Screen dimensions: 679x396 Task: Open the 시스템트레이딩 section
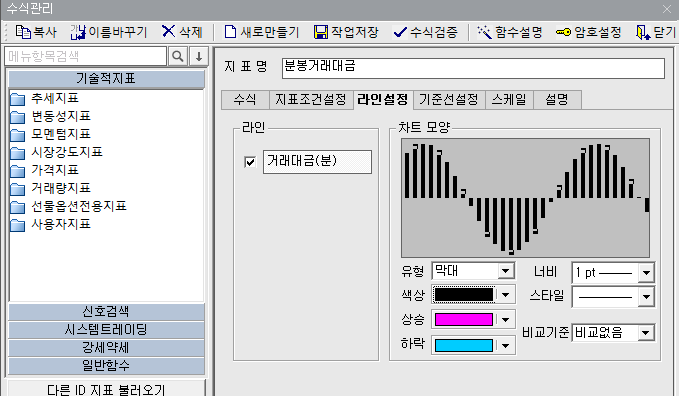(x=106, y=330)
